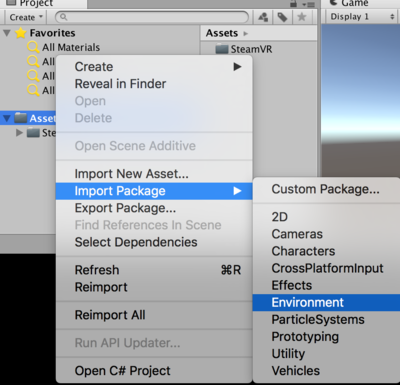Open the SteamVR folder in Assets pane
The image size is (400, 385).
(251, 49)
